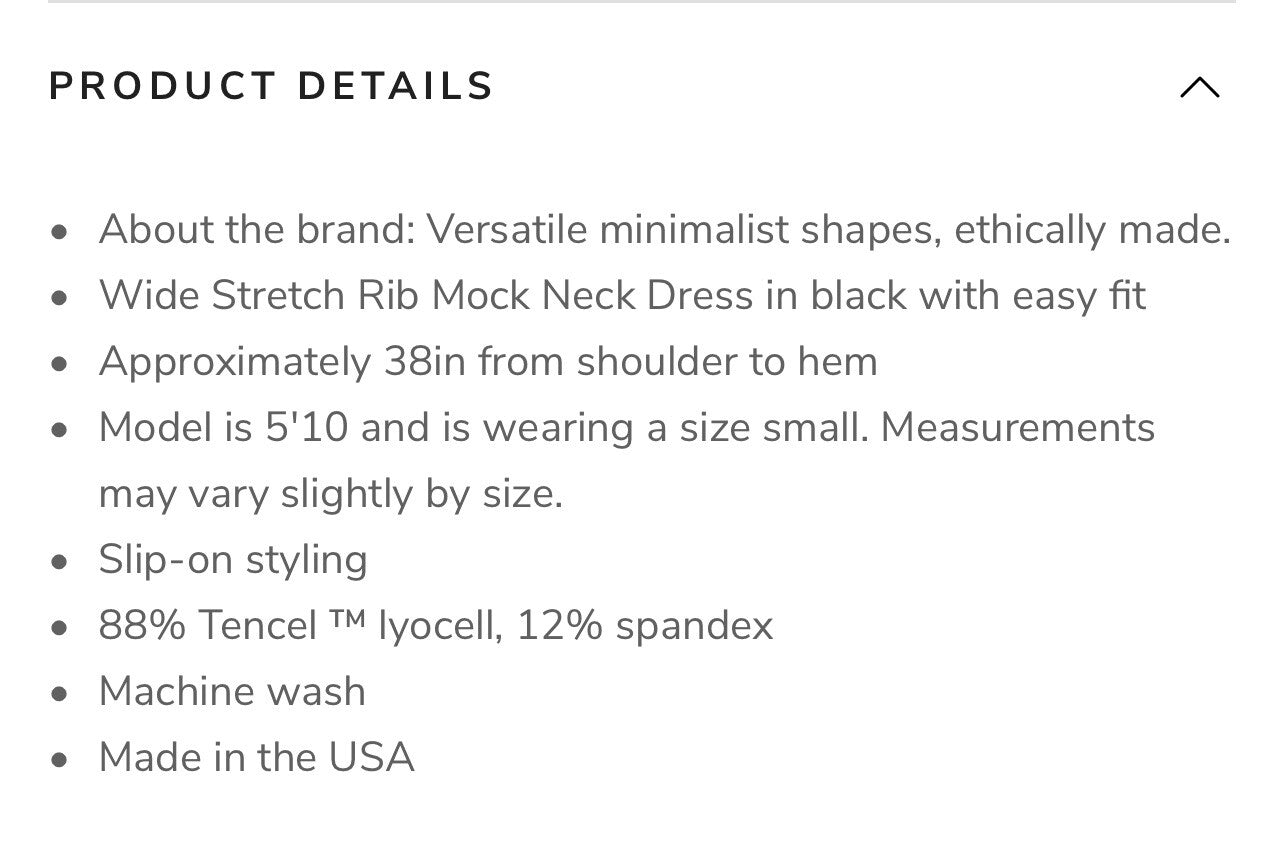Click the Model is 5'10 detail line
The height and width of the screenshot is (845, 1284).
627,427
